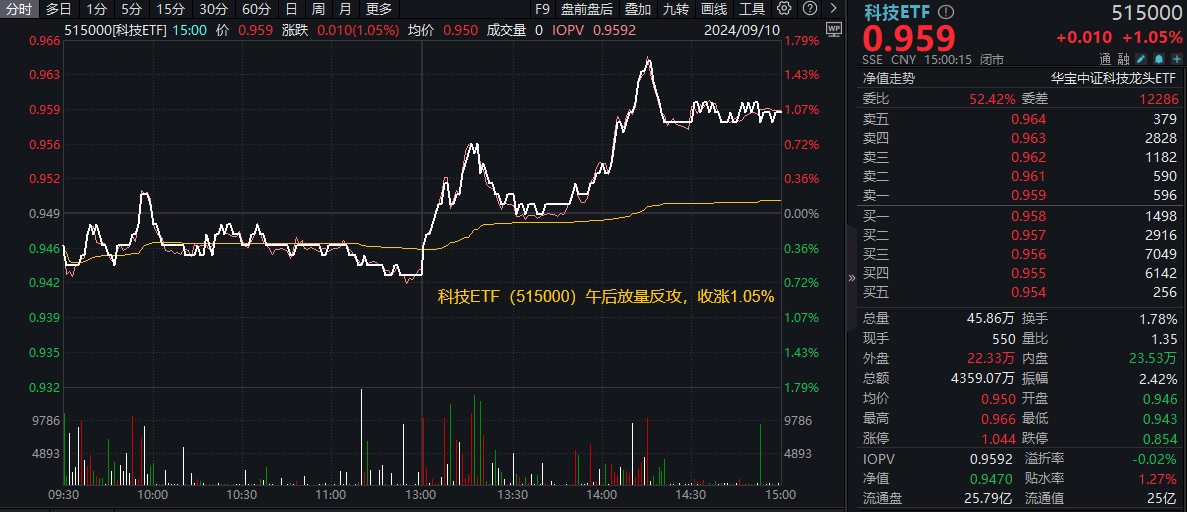Click the info icon beside 科技ETF title
The image size is (1187, 512).
(x=946, y=12)
